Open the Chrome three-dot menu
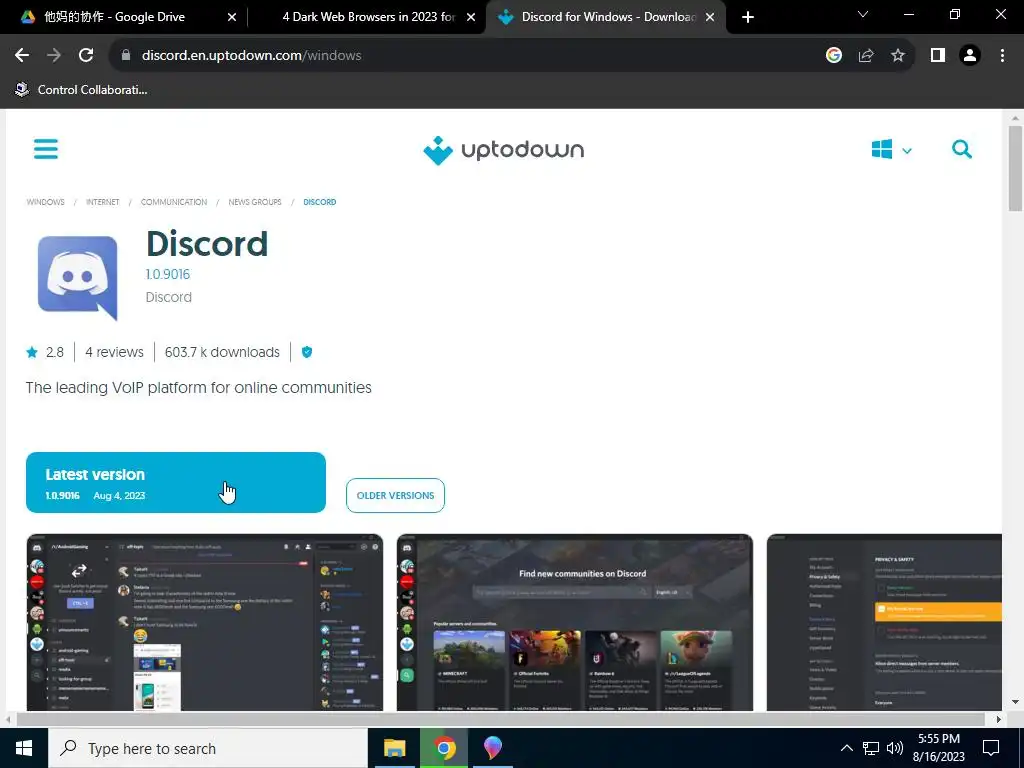 (1002, 56)
